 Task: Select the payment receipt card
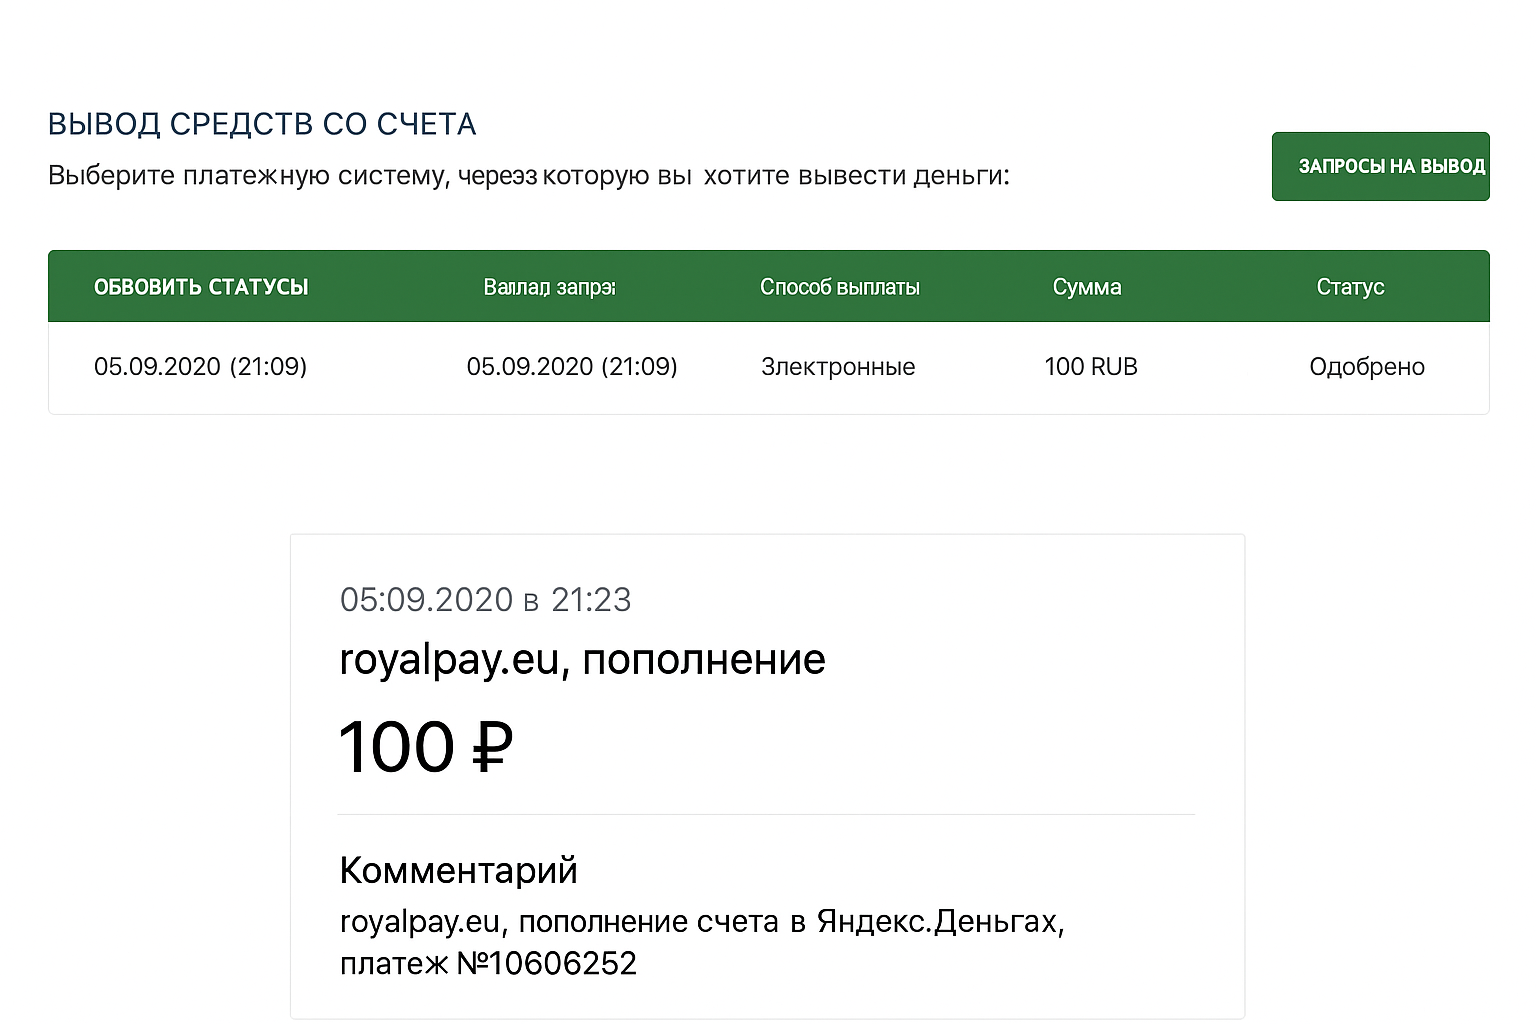pos(767,778)
